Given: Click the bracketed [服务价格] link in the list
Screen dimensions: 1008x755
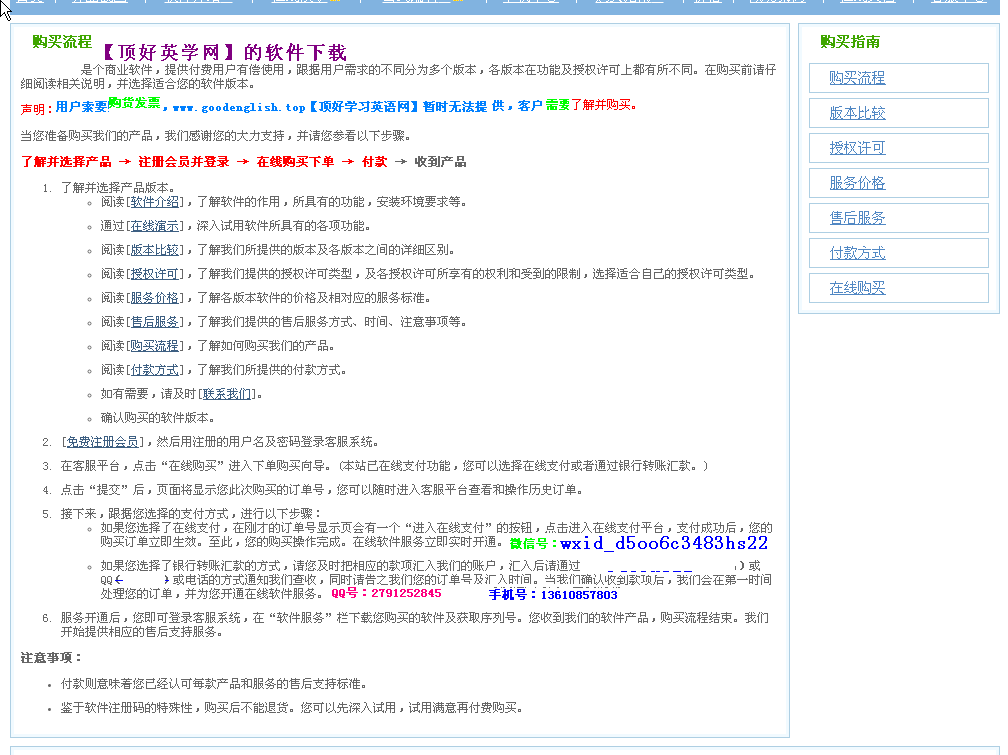Looking at the screenshot, I should 155,298.
